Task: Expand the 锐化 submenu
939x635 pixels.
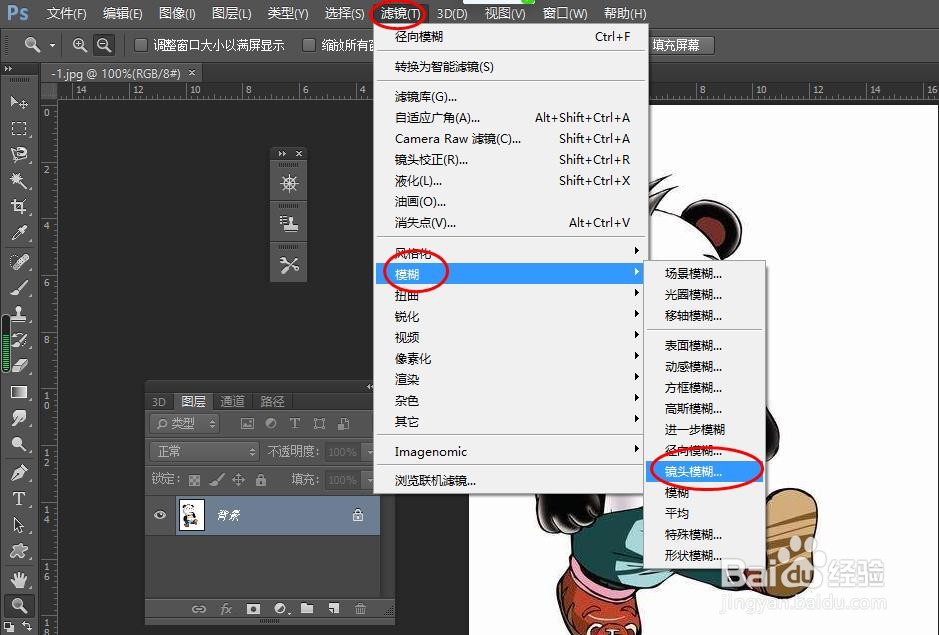Action: 508,316
